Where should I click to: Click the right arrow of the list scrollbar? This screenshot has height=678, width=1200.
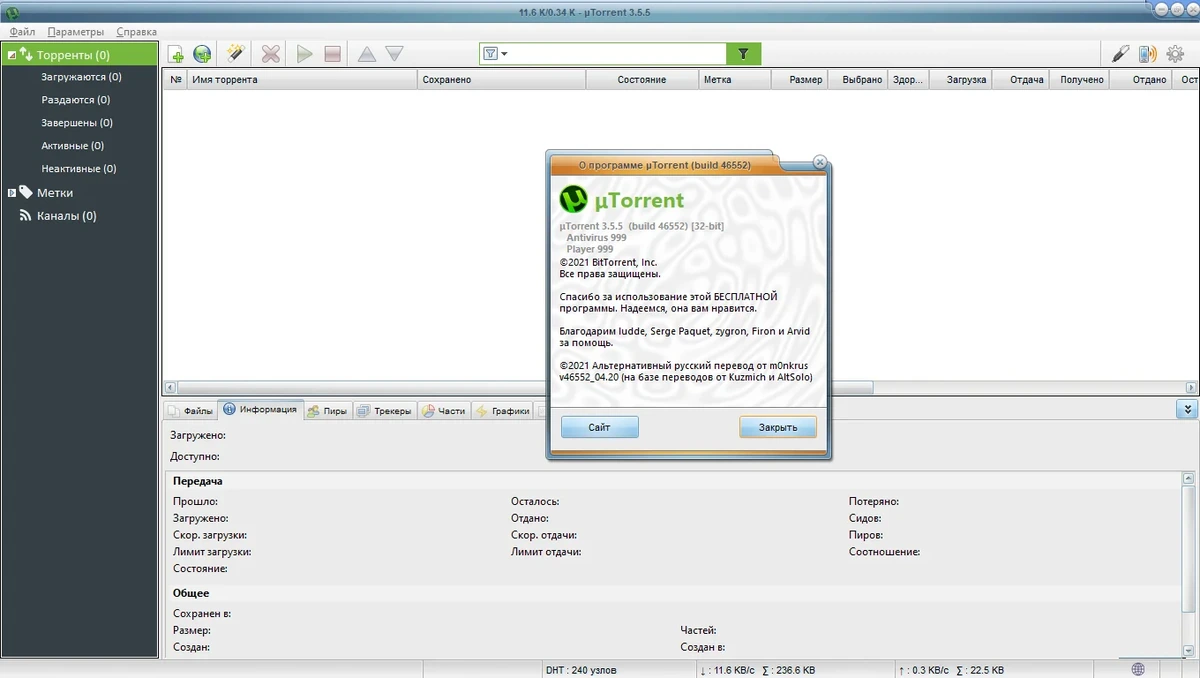1190,387
